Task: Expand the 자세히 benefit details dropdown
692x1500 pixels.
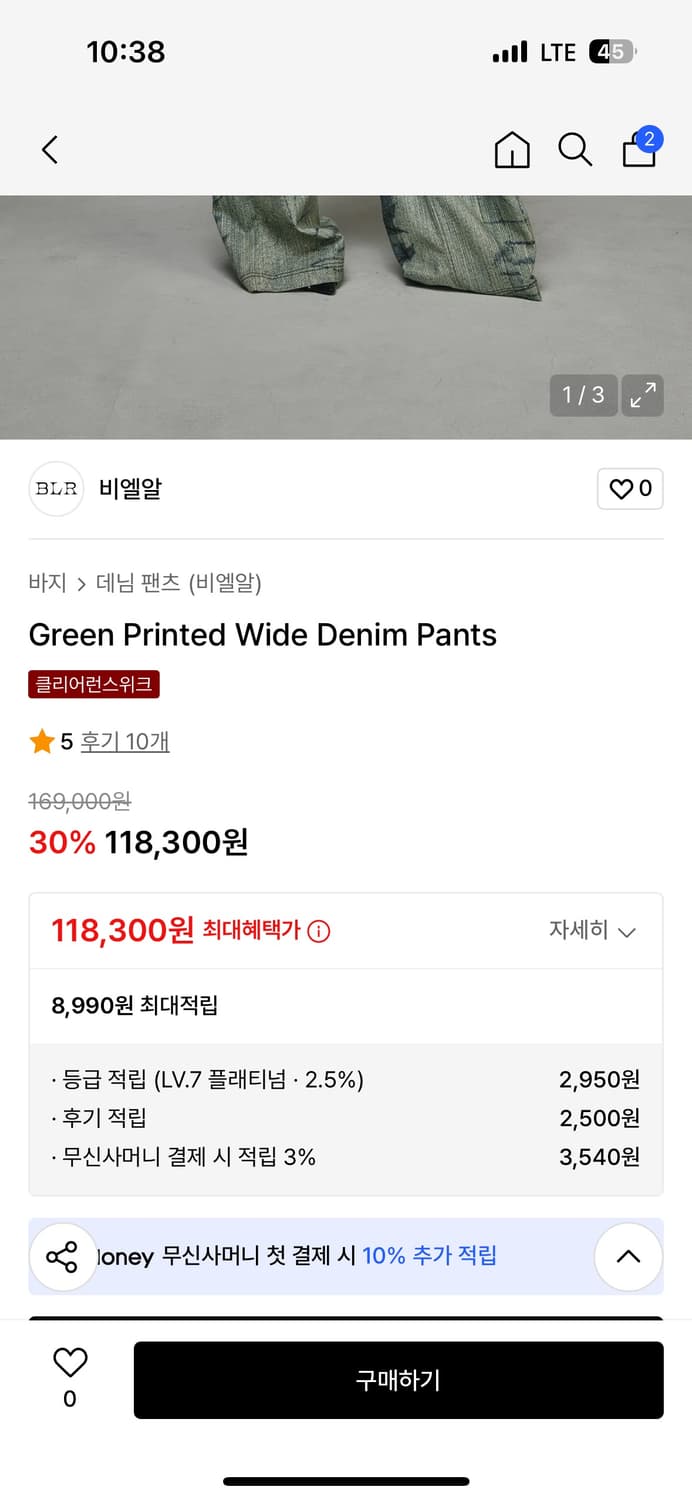Action: point(595,930)
